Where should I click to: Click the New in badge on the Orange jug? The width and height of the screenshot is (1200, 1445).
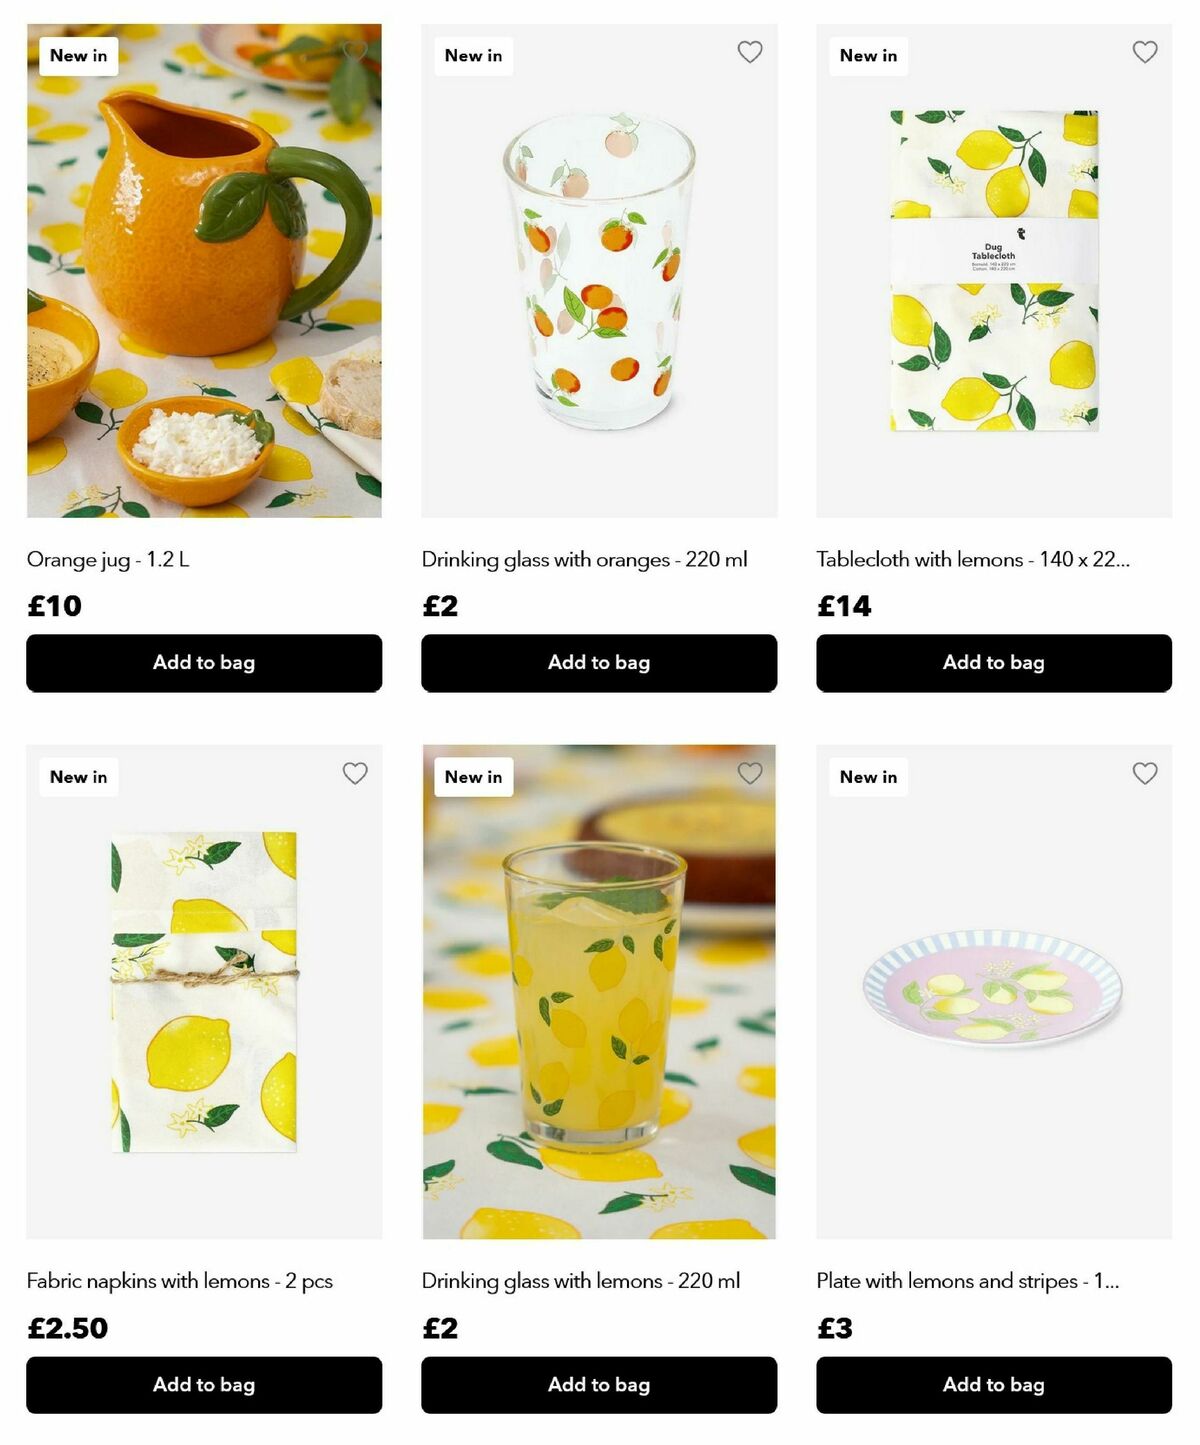(77, 55)
